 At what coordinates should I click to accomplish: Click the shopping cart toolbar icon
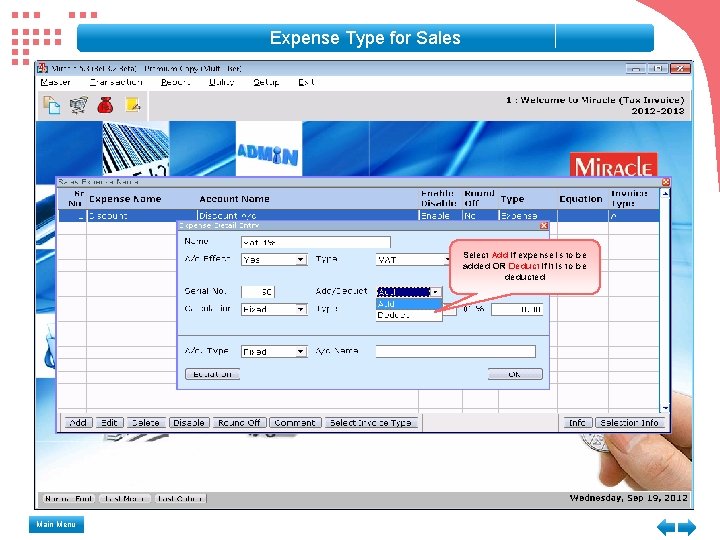click(79, 105)
